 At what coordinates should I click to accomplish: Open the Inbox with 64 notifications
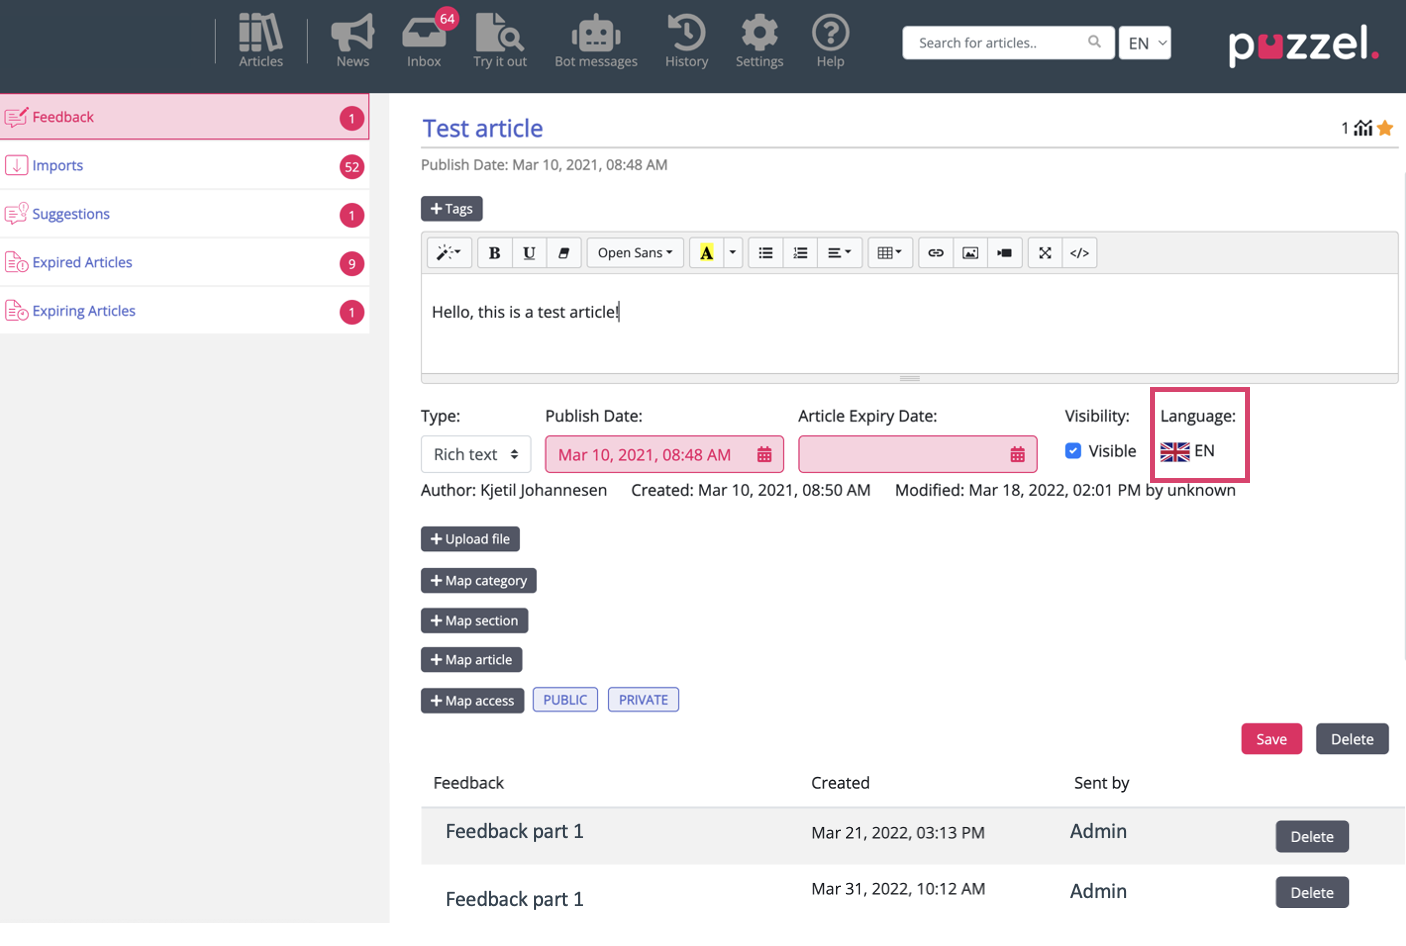(x=424, y=41)
